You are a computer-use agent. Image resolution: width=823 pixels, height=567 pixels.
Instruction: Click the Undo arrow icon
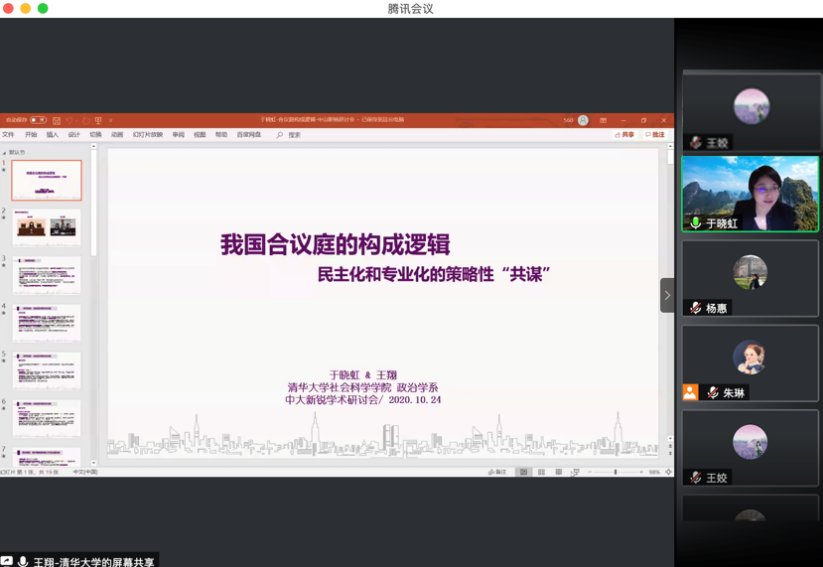(69, 120)
